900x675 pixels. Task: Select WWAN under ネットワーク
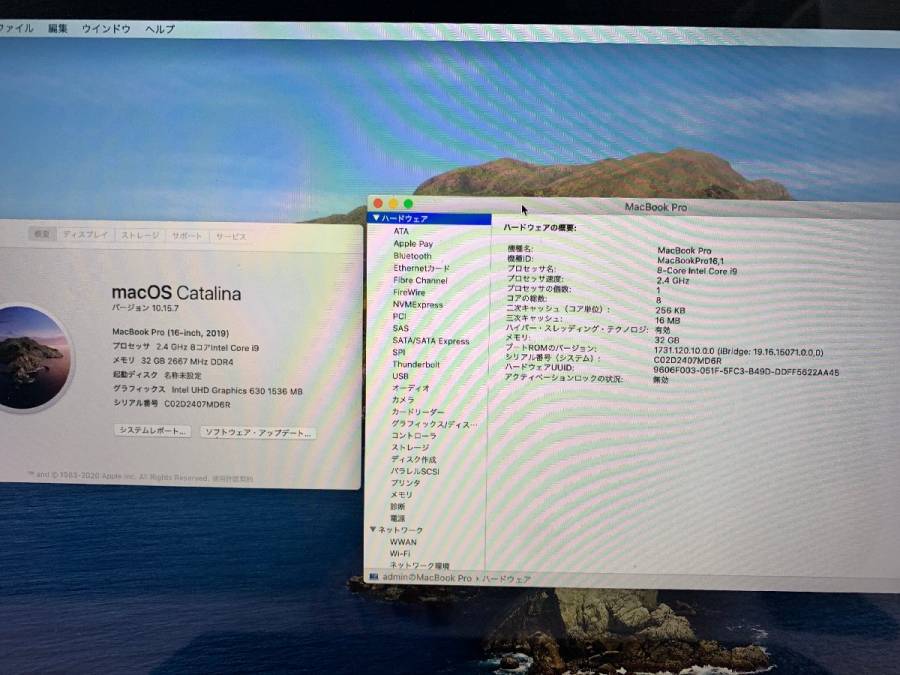coord(404,542)
